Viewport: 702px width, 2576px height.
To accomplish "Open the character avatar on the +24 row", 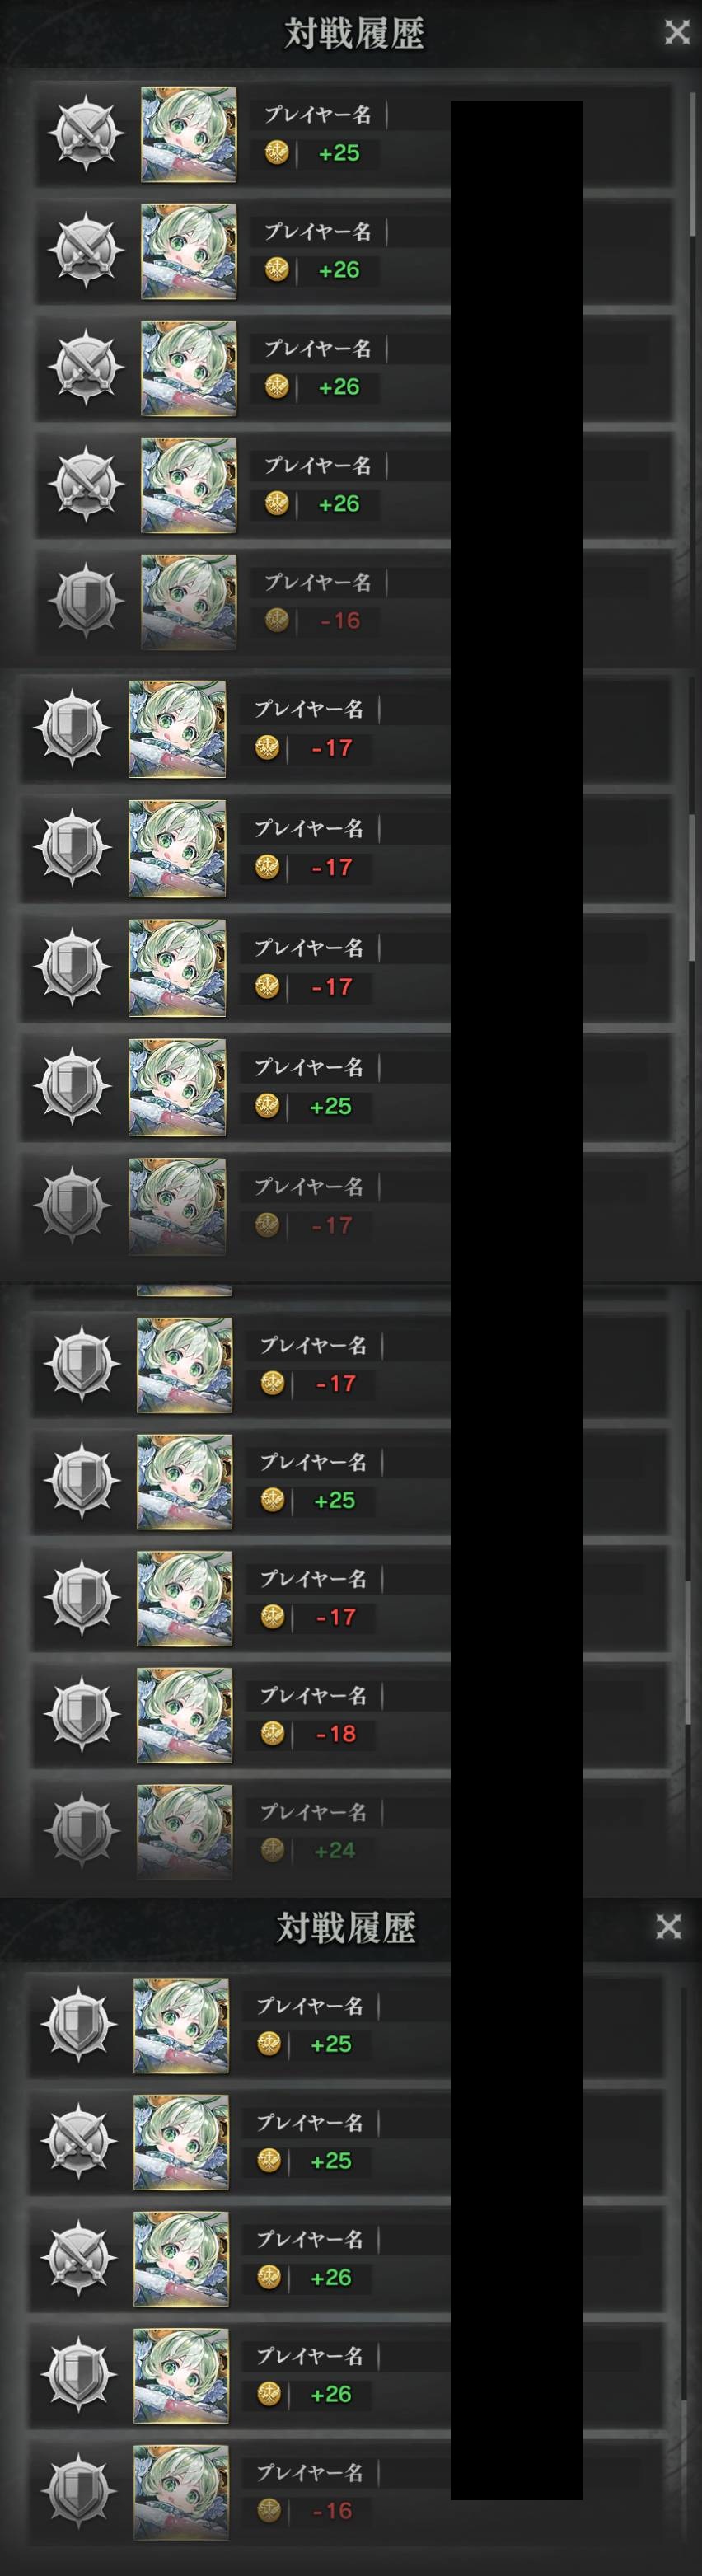I will 185,1832.
